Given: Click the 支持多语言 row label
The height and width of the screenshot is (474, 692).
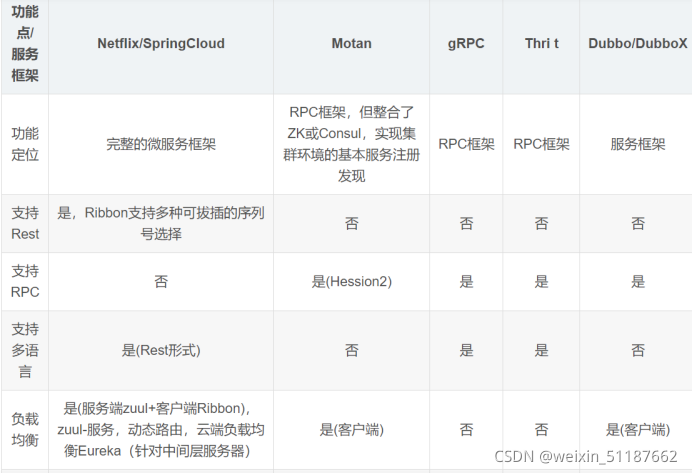Looking at the screenshot, I should (25, 350).
